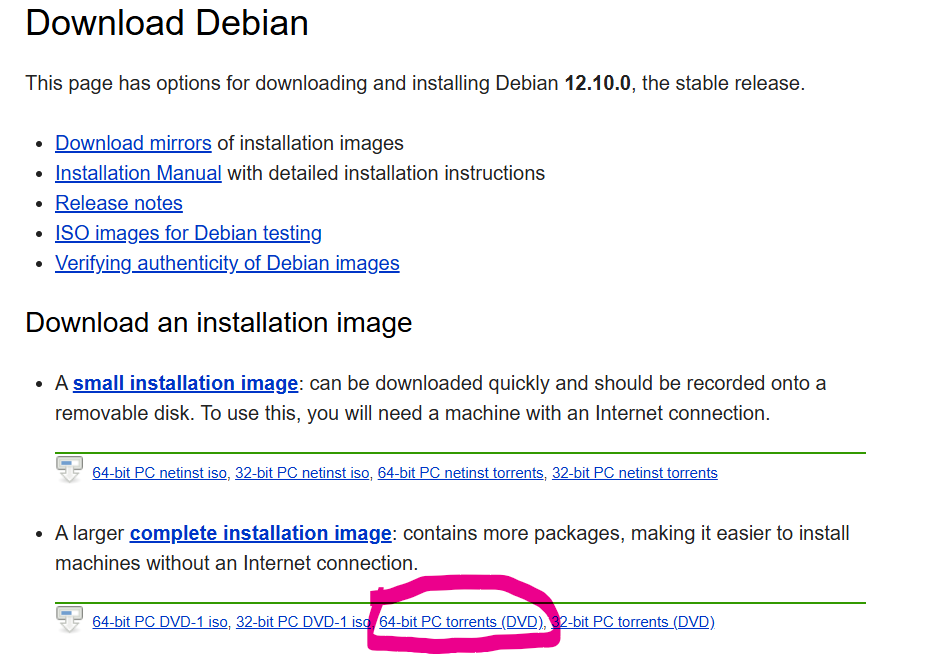This screenshot has height=655, width=927.
Task: Open 32-bit PC torrents (DVD) link
Action: [633, 622]
